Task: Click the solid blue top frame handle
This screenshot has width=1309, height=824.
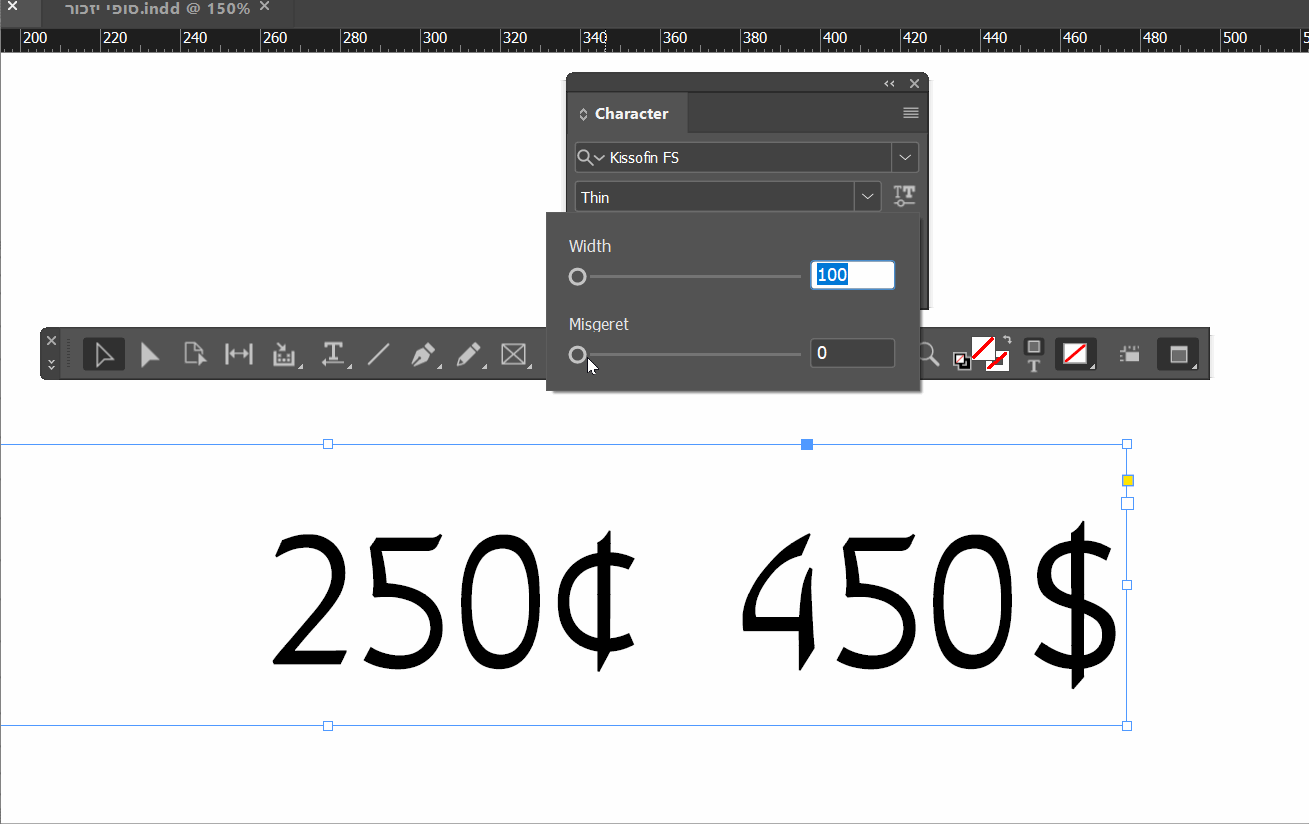Action: [807, 444]
